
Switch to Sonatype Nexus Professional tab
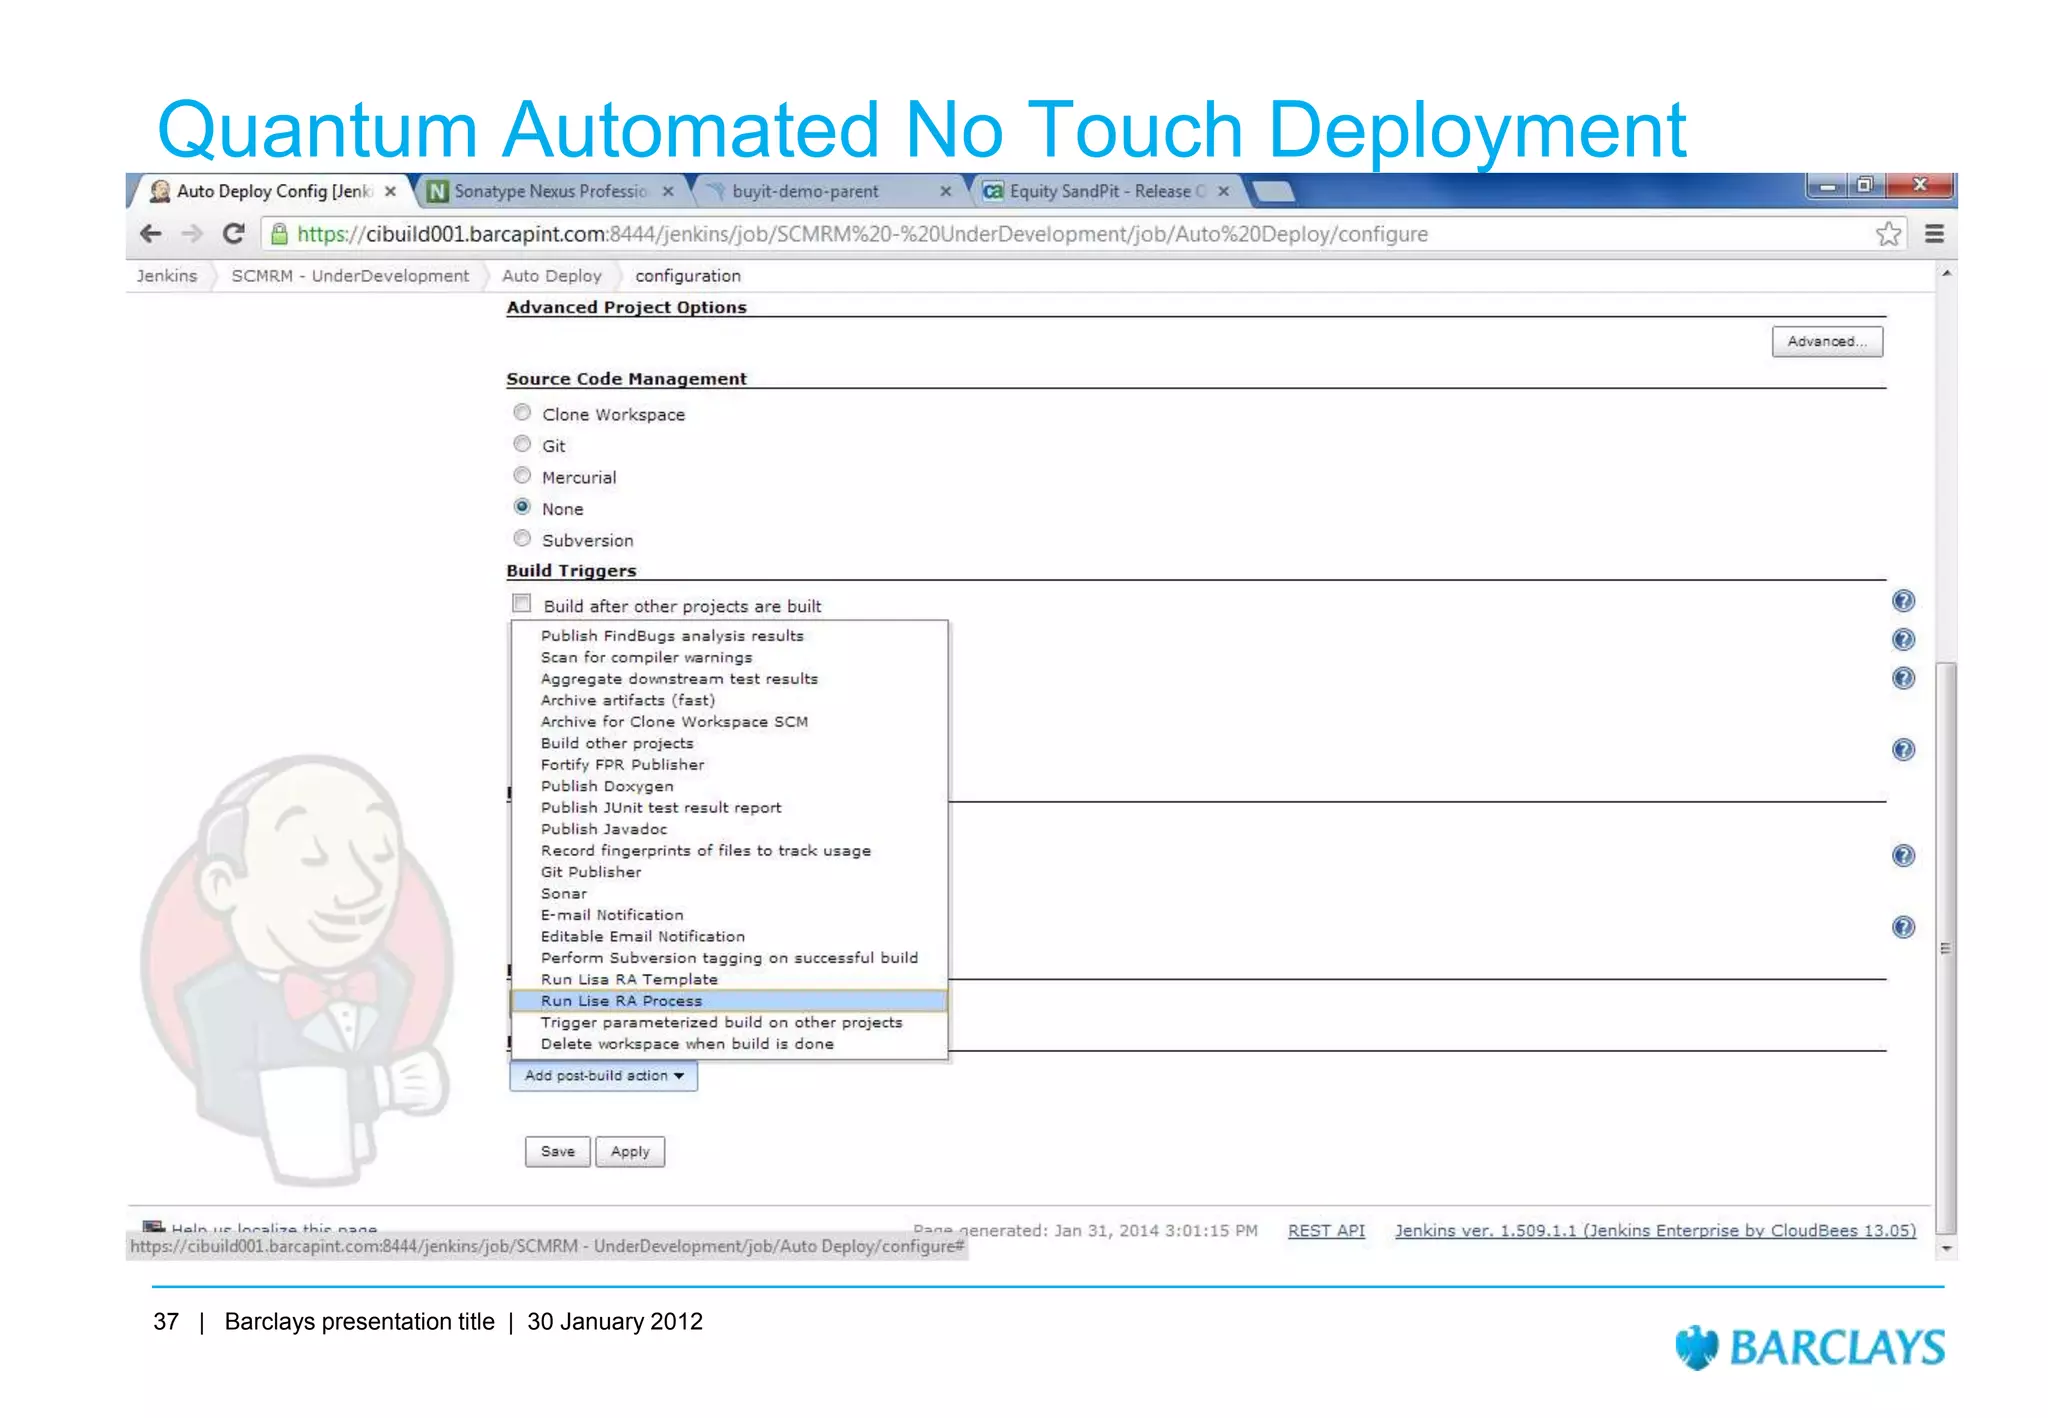pos(549,191)
